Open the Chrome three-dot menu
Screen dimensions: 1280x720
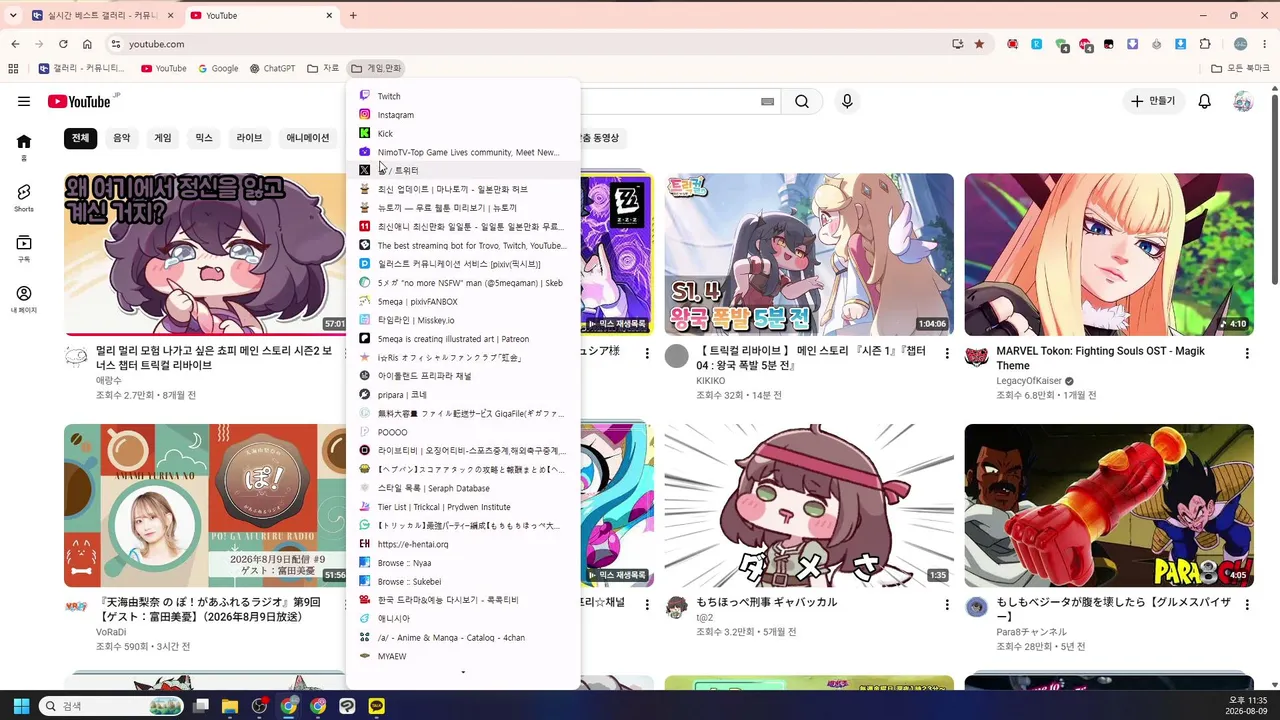1265,44
